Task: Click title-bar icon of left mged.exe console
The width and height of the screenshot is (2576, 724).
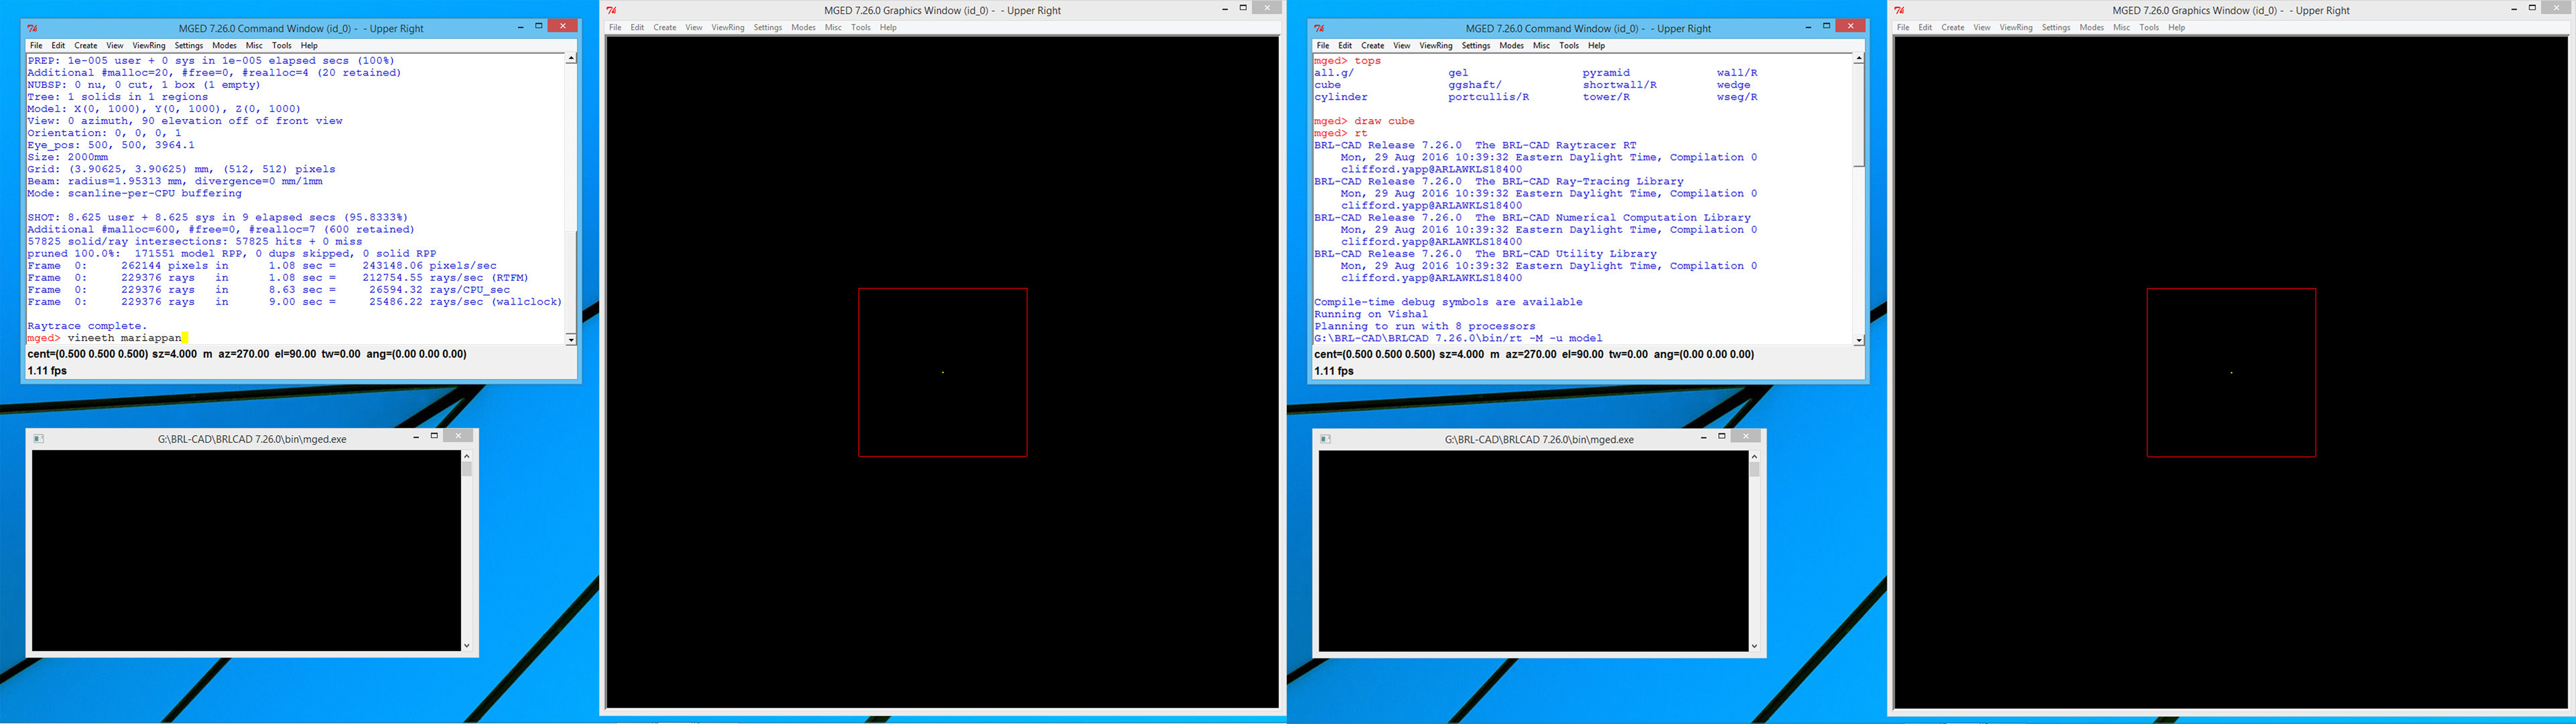Action: click(x=39, y=439)
